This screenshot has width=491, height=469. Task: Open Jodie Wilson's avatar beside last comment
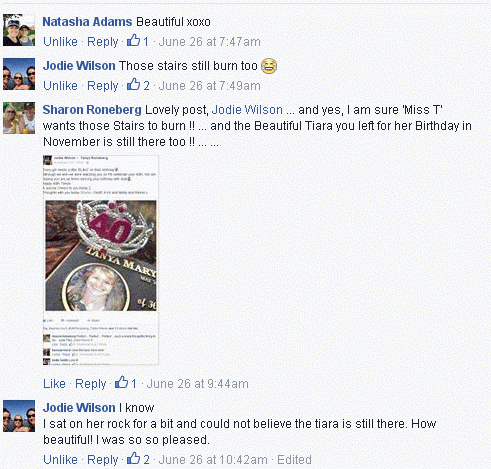pyautogui.click(x=19, y=416)
